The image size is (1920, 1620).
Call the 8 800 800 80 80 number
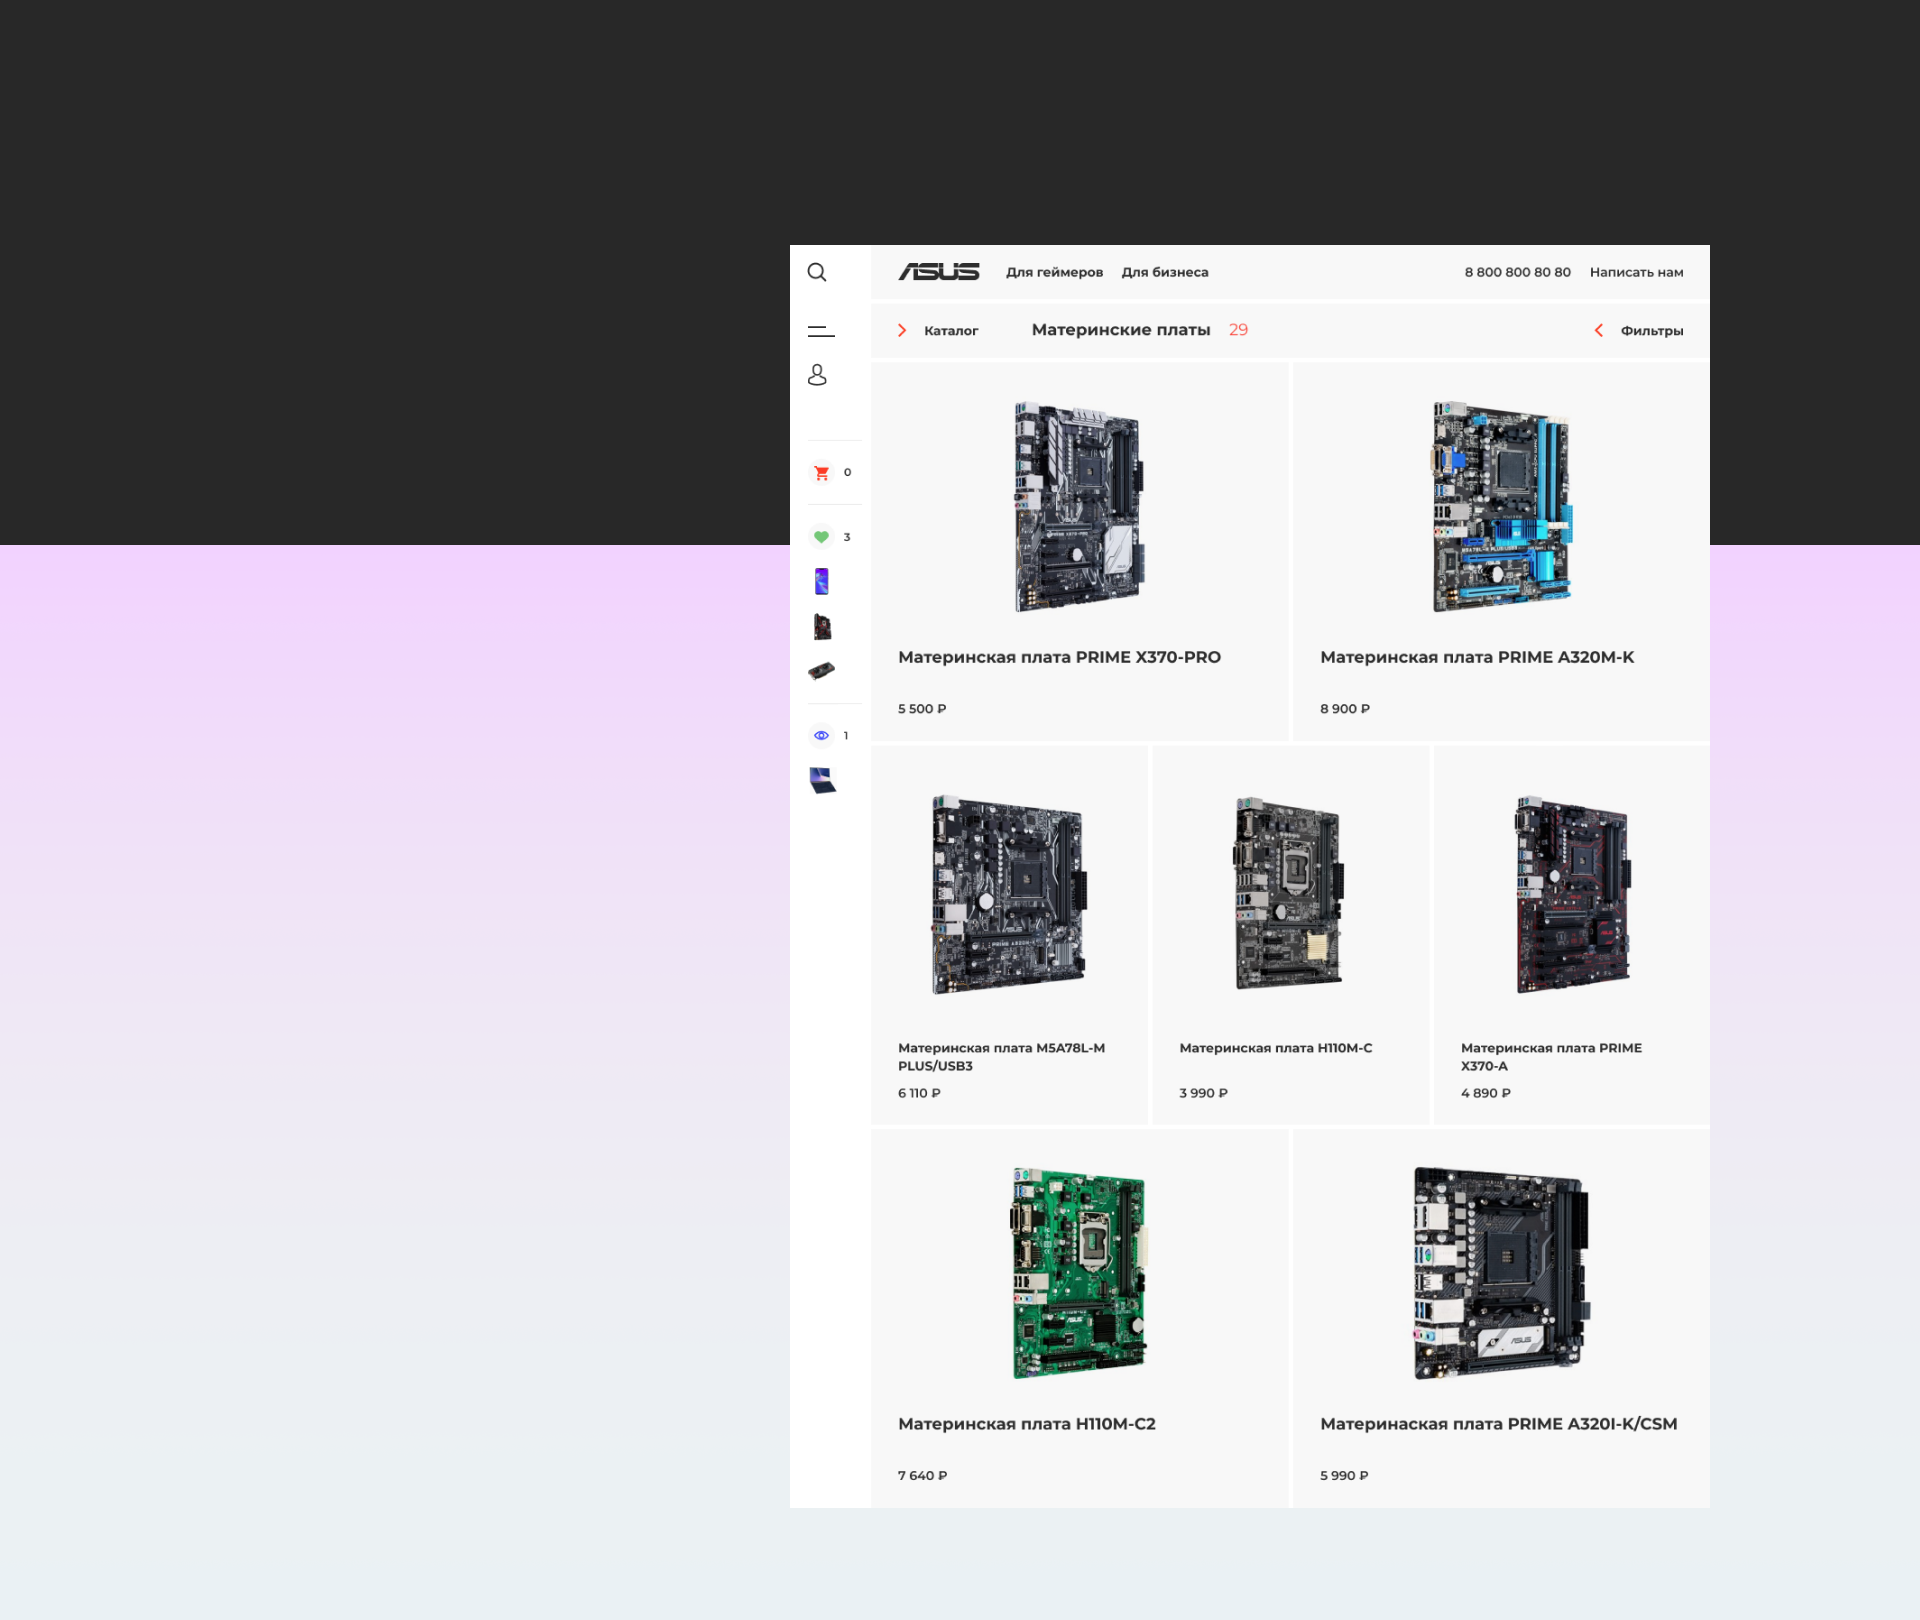1517,272
